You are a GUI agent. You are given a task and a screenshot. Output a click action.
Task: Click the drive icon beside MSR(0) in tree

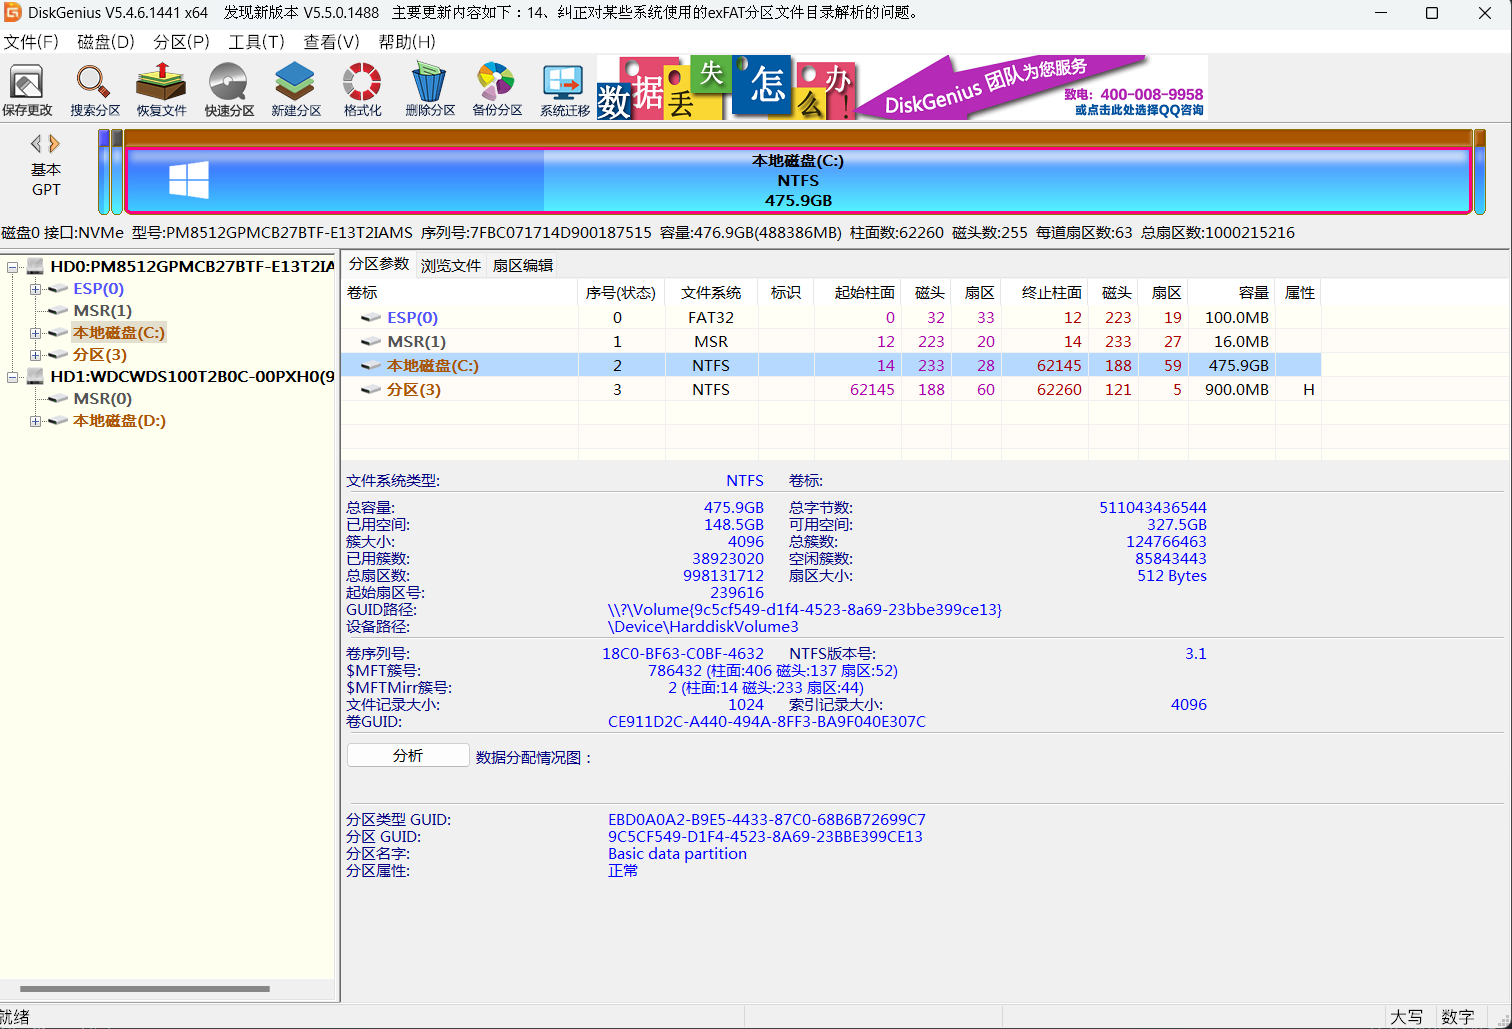tap(58, 399)
